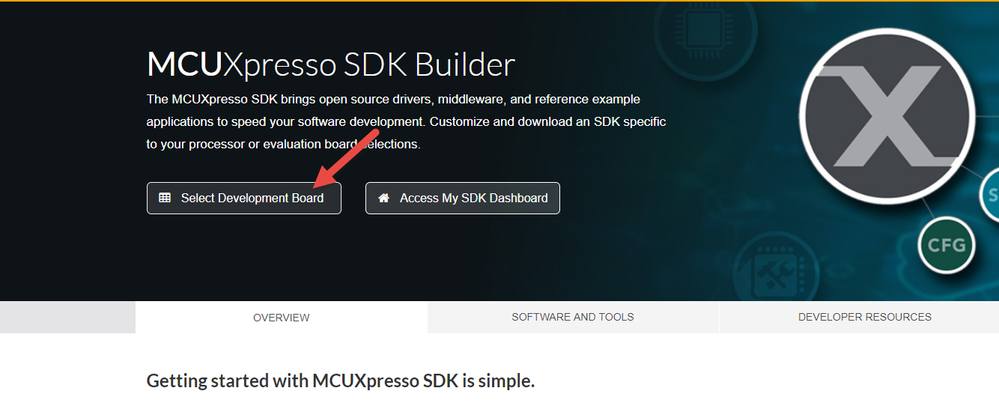Click the Select Development Board button

(243, 198)
